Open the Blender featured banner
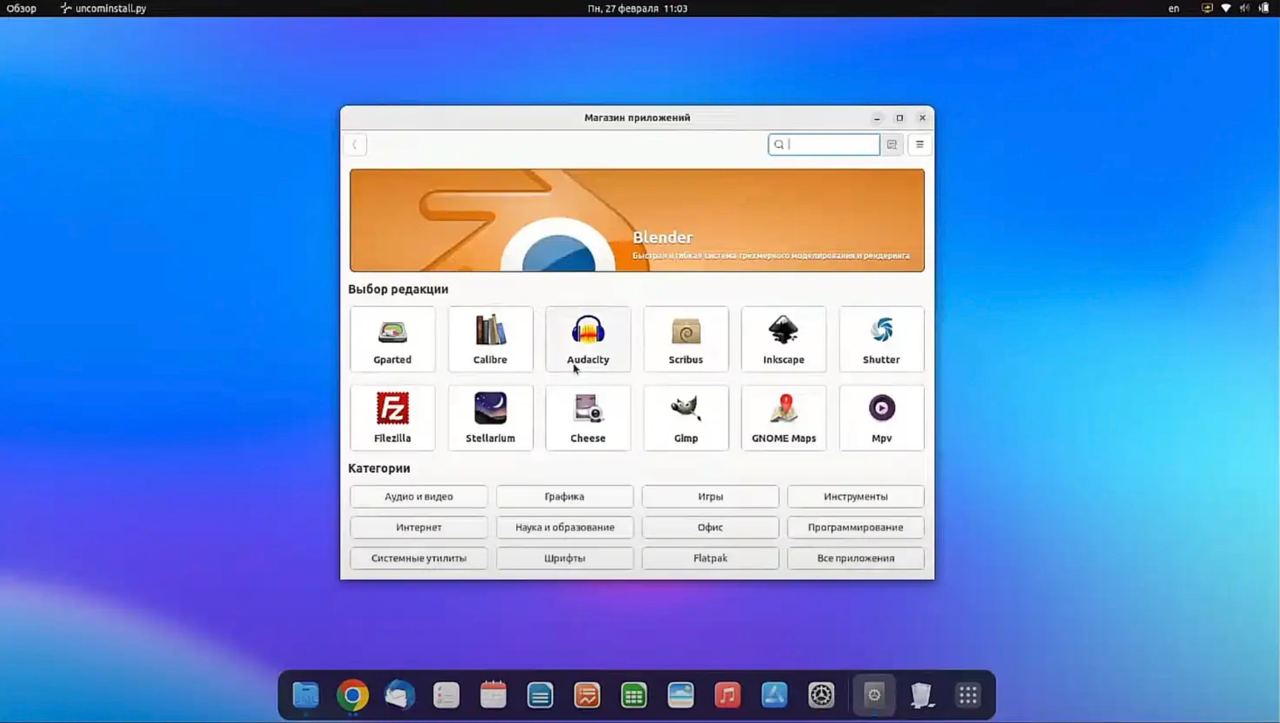This screenshot has height=723, width=1280. pos(637,220)
